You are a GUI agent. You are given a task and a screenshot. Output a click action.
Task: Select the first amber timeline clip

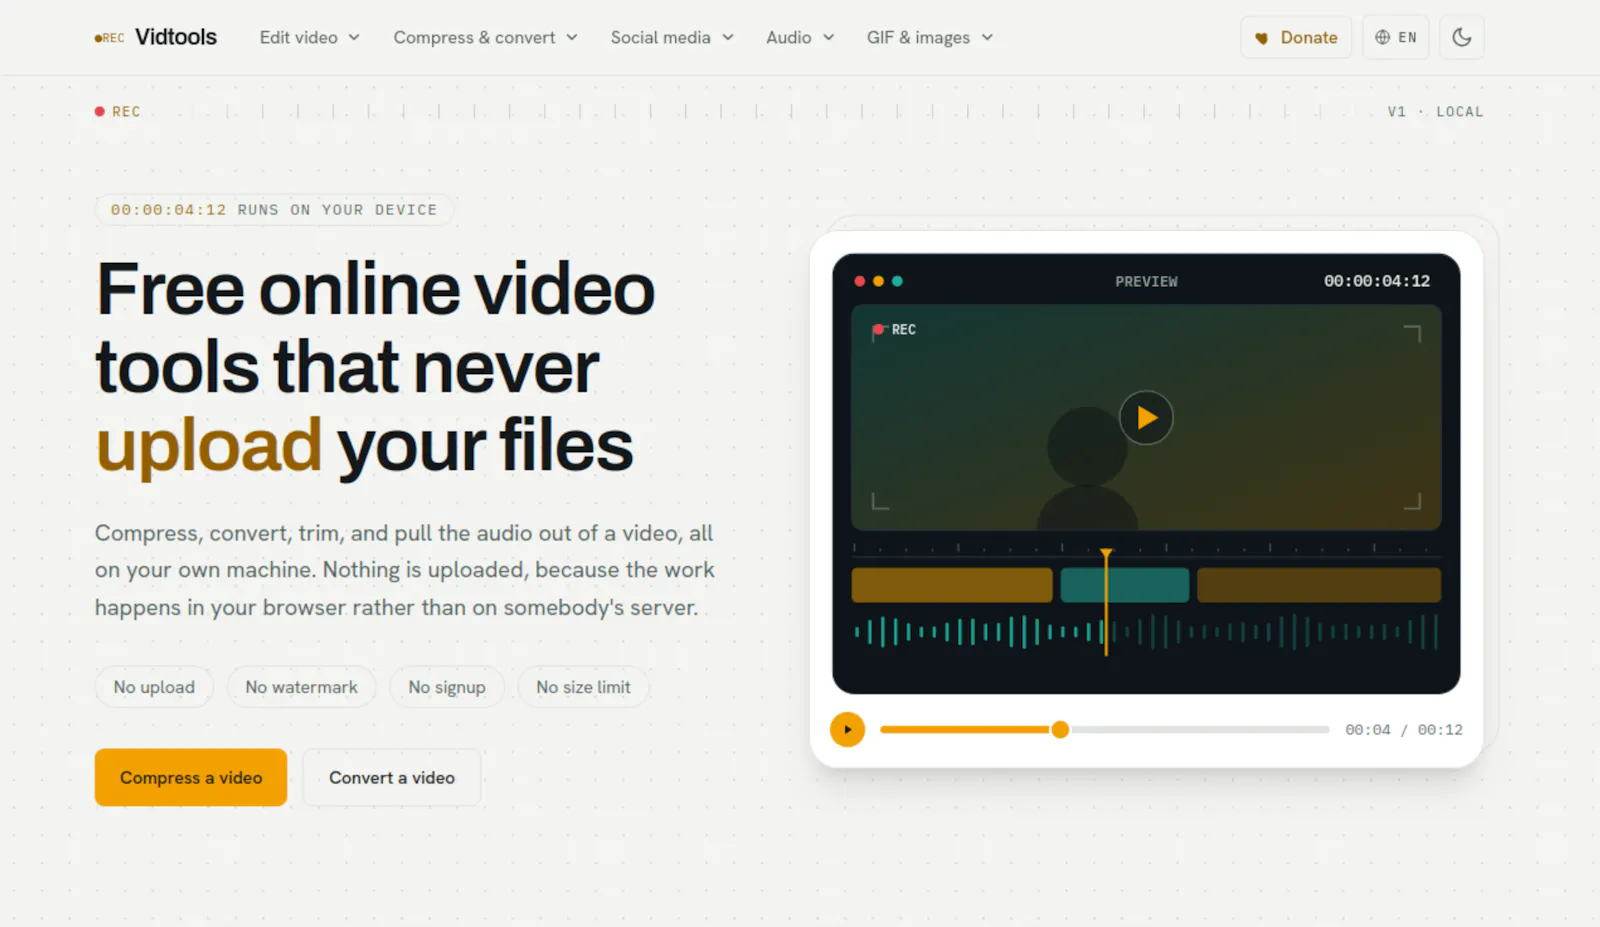952,585
